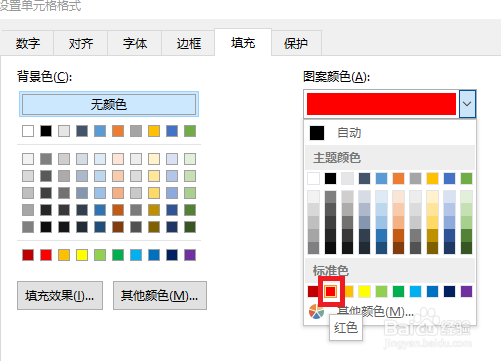The width and height of the screenshot is (501, 361).
Task: Select yellow in background palette bottom row
Action: click(x=82, y=255)
